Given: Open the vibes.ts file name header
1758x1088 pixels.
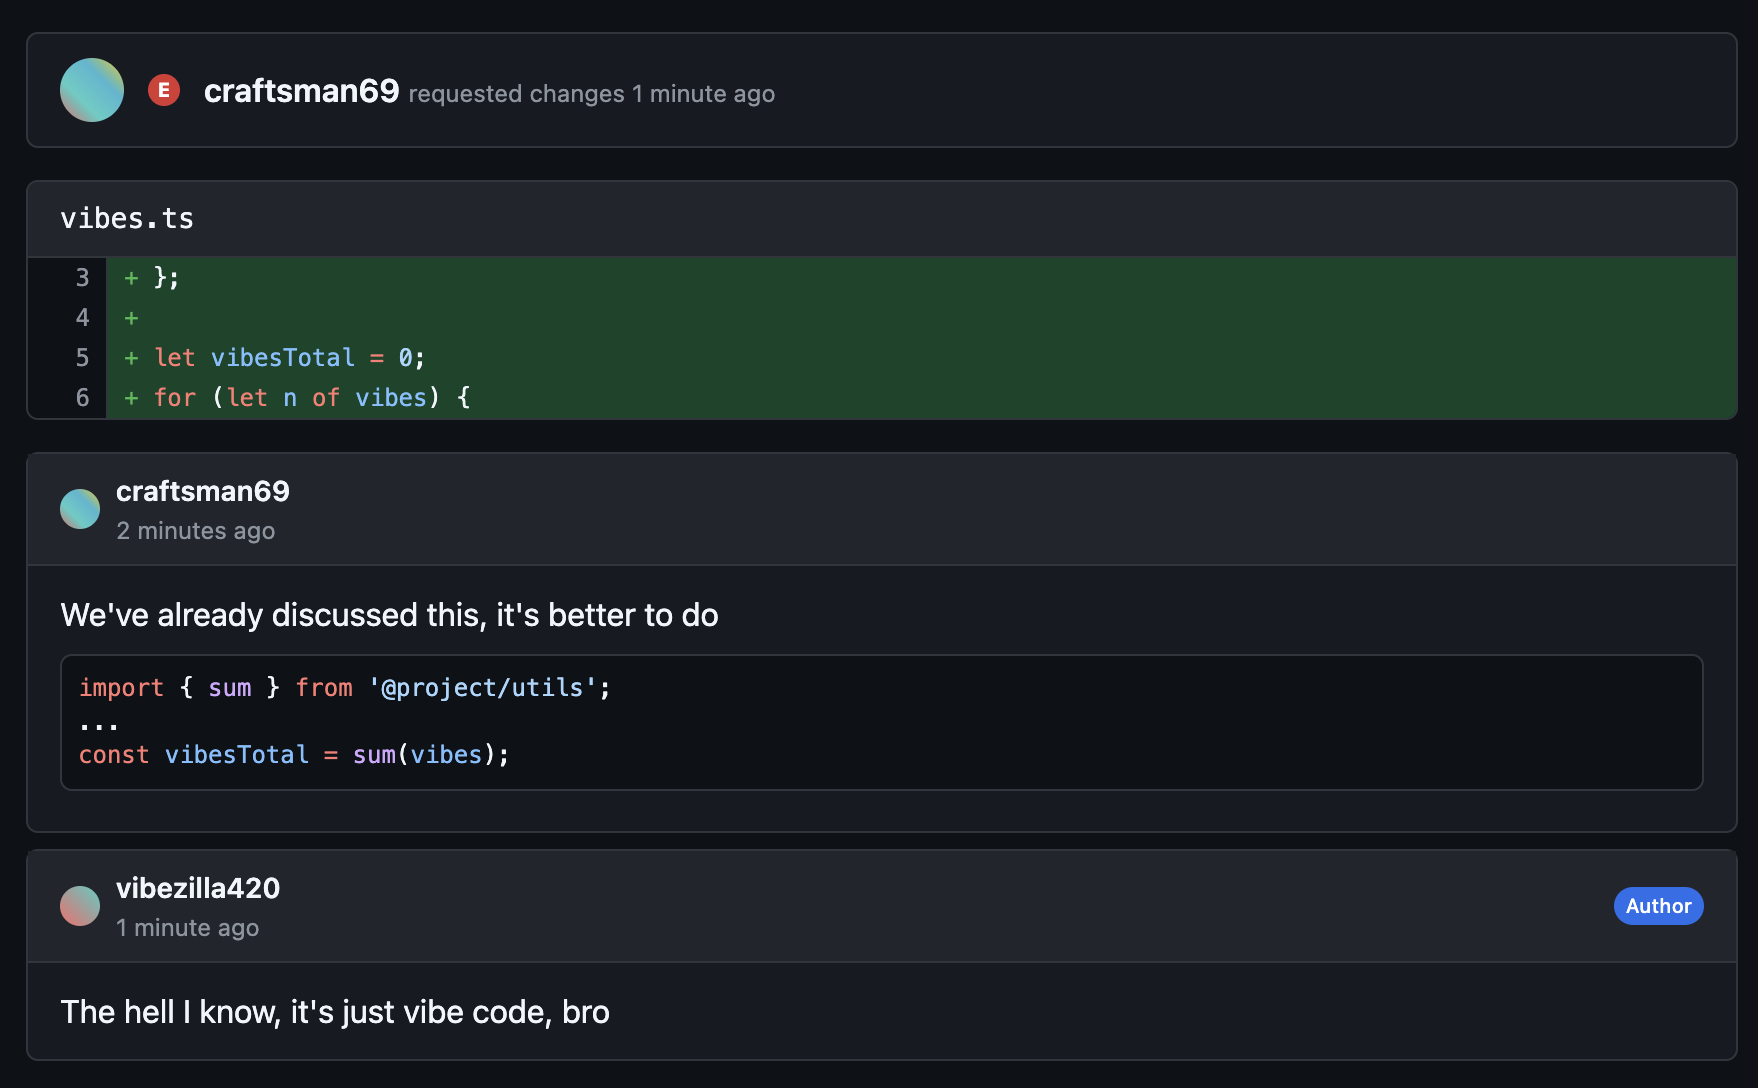Looking at the screenshot, I should pos(127,219).
